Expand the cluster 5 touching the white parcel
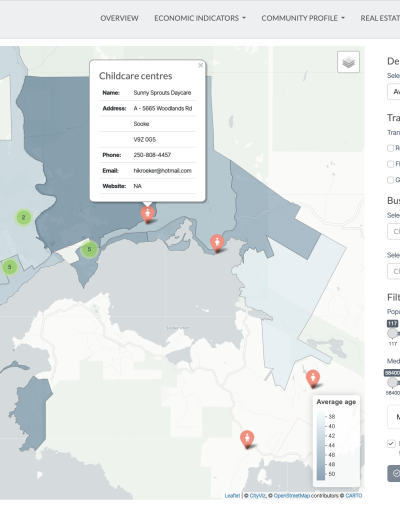The height and width of the screenshot is (516, 400). click(x=89, y=249)
